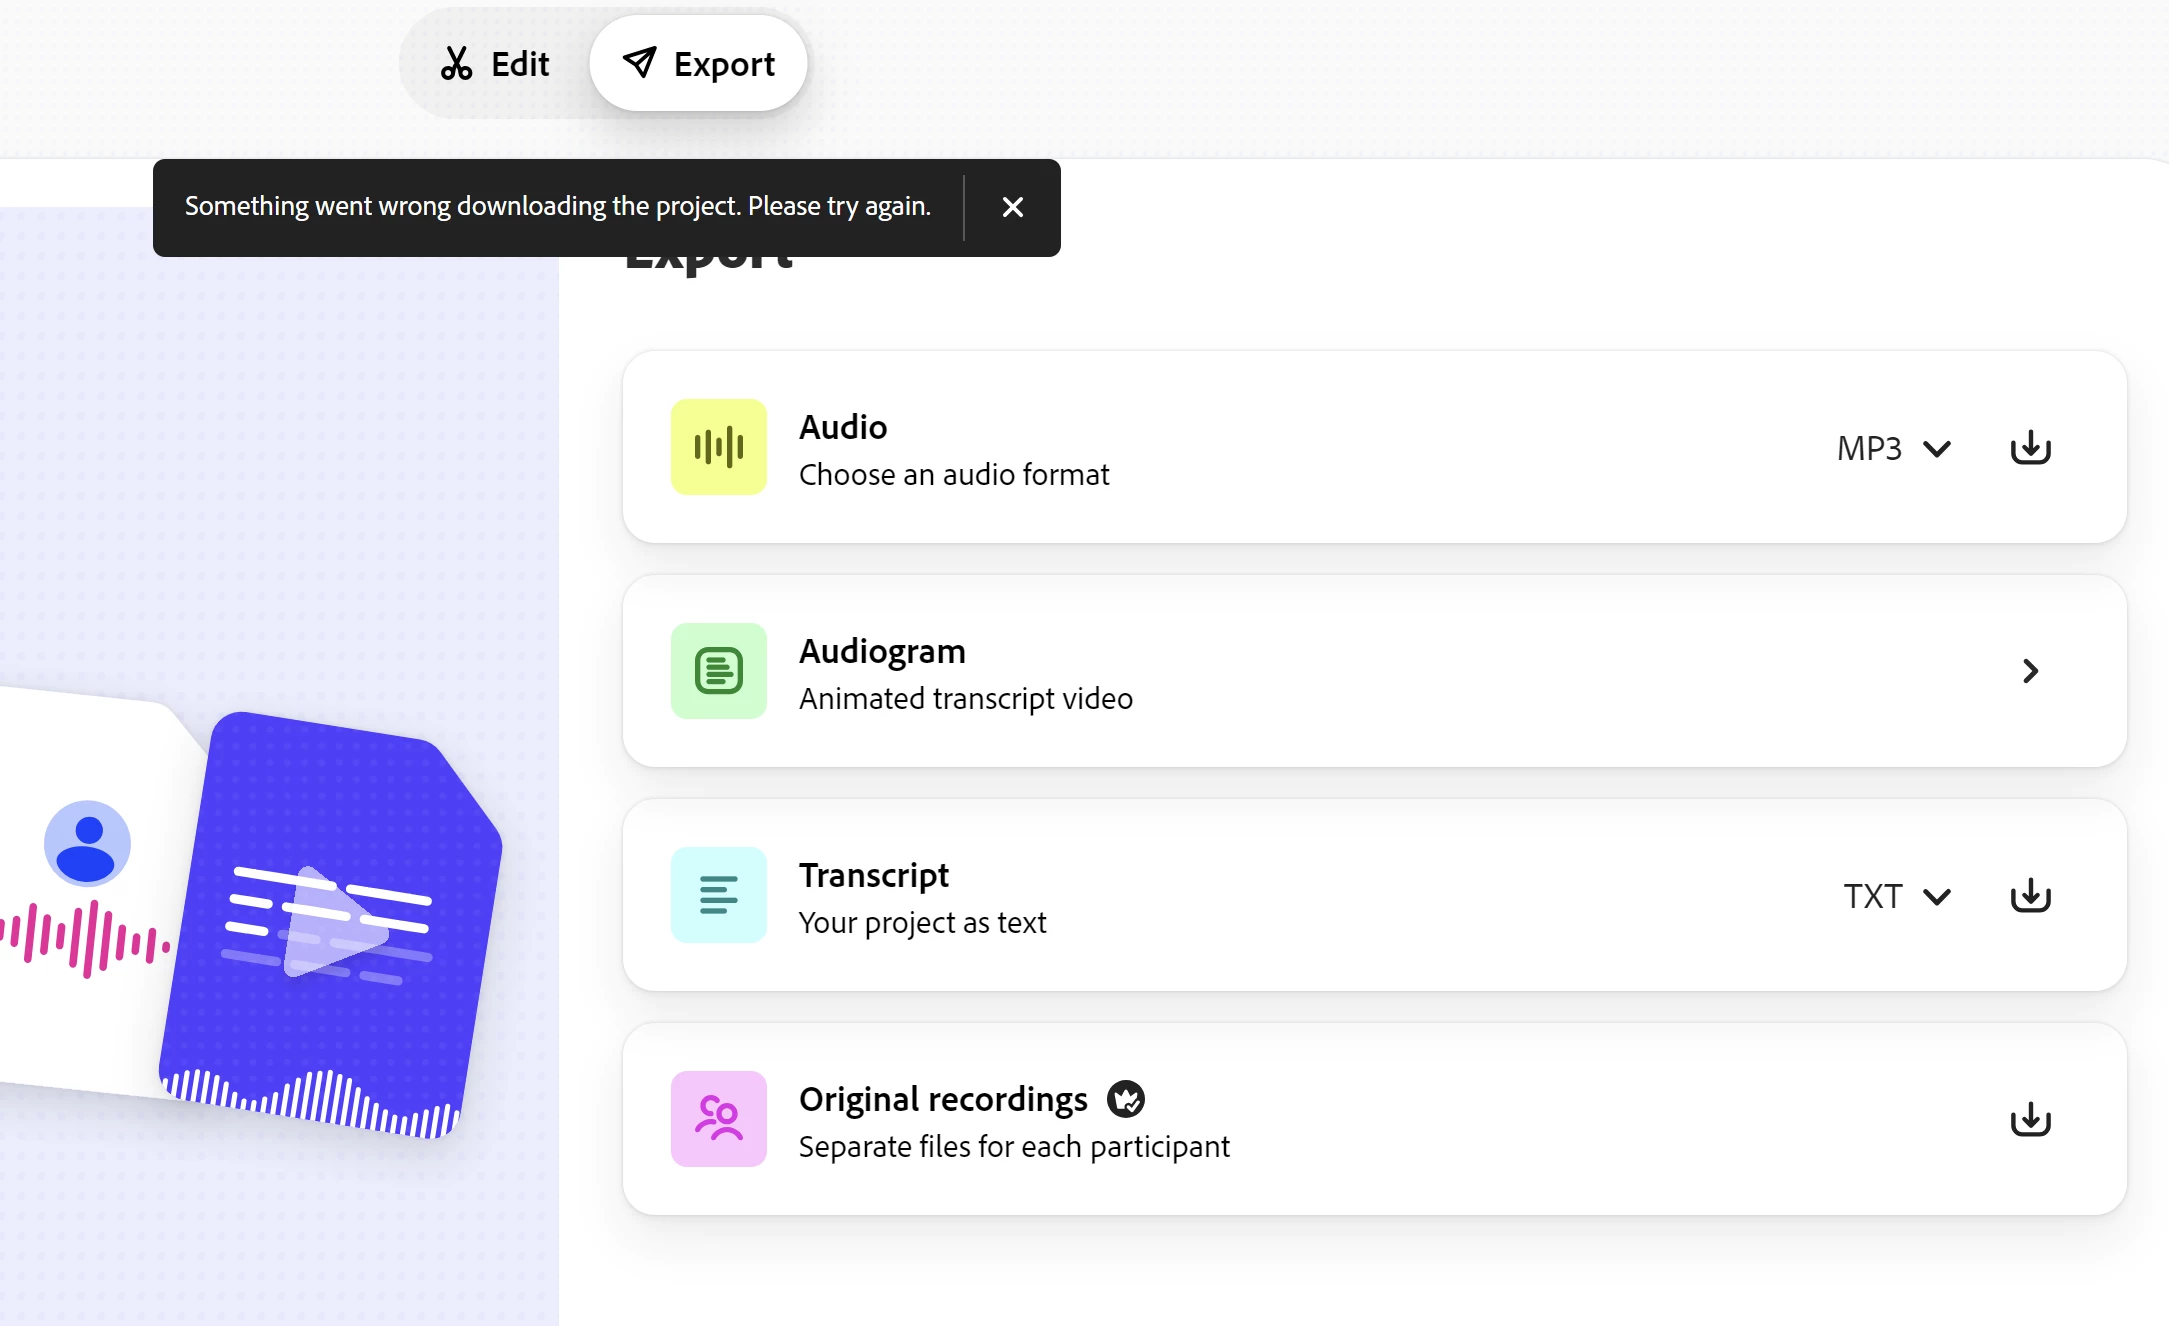Click the green Audiogram icon
This screenshot has width=2169, height=1326.
click(x=718, y=671)
